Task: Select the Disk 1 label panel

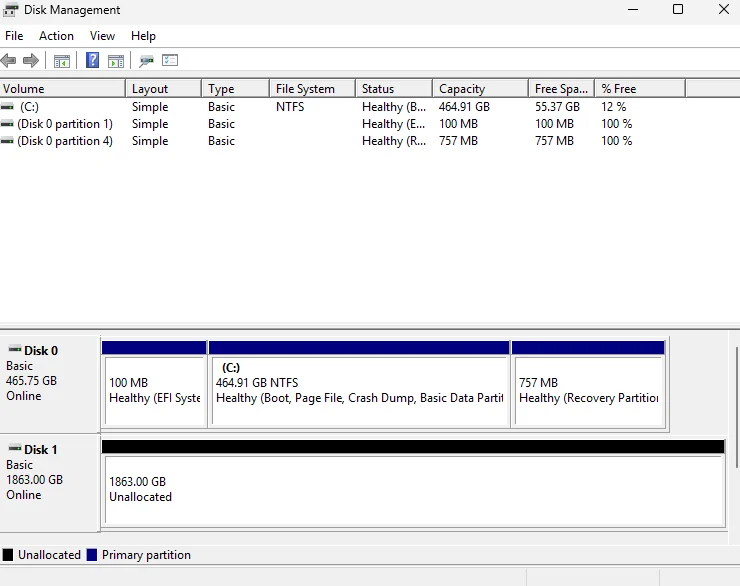Action: [x=50, y=483]
